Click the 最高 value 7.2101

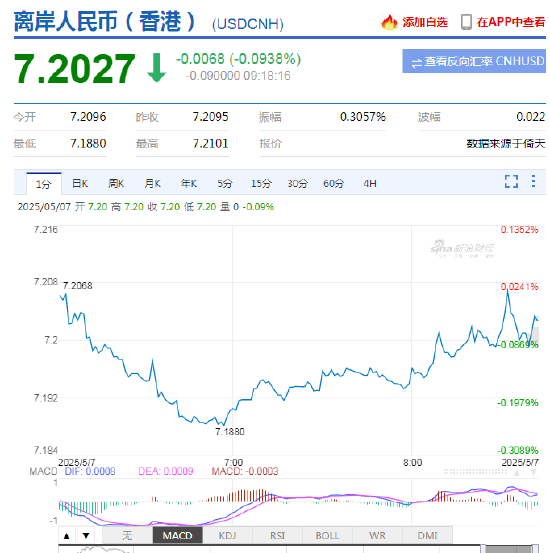[211, 144]
